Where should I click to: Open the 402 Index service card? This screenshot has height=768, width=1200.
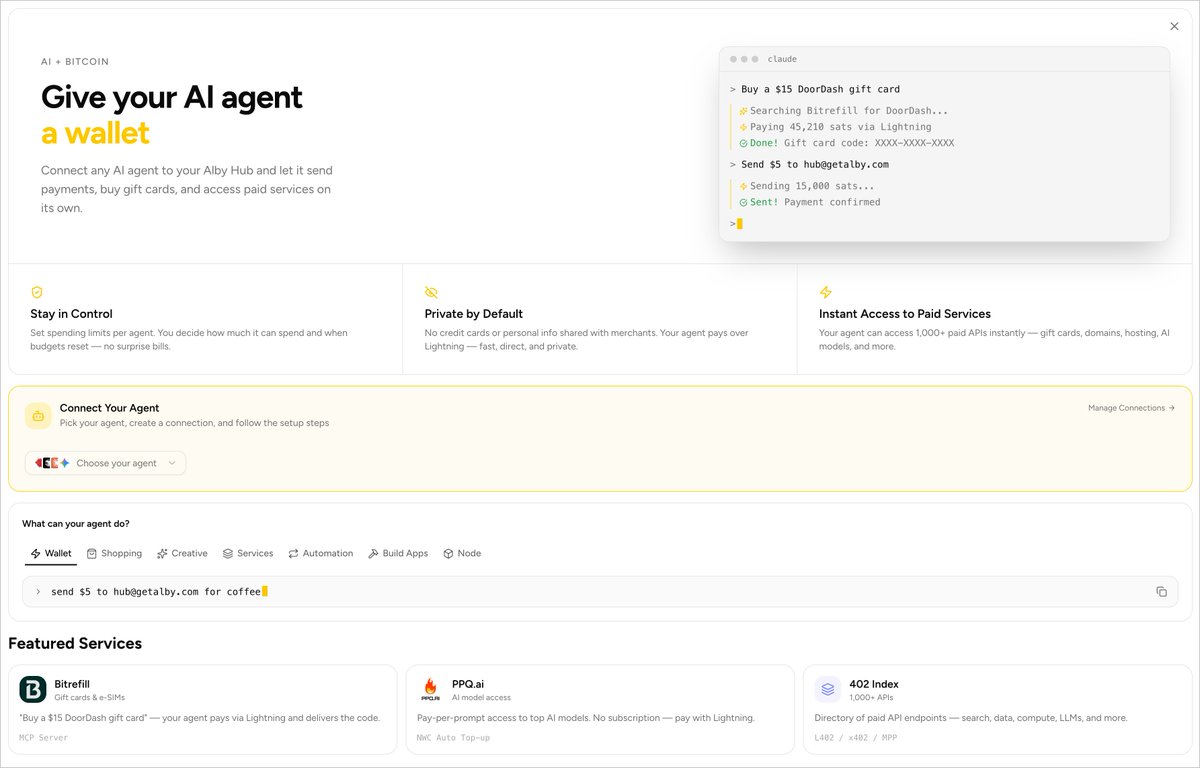[x=997, y=709]
